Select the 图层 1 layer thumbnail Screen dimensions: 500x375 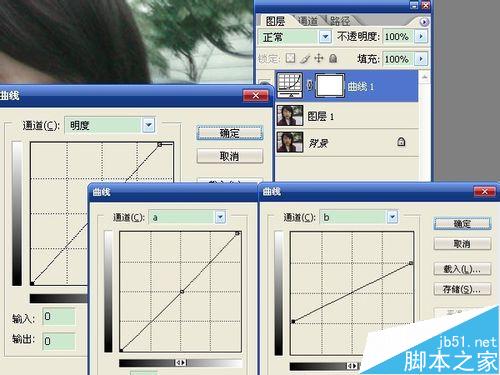(x=290, y=115)
